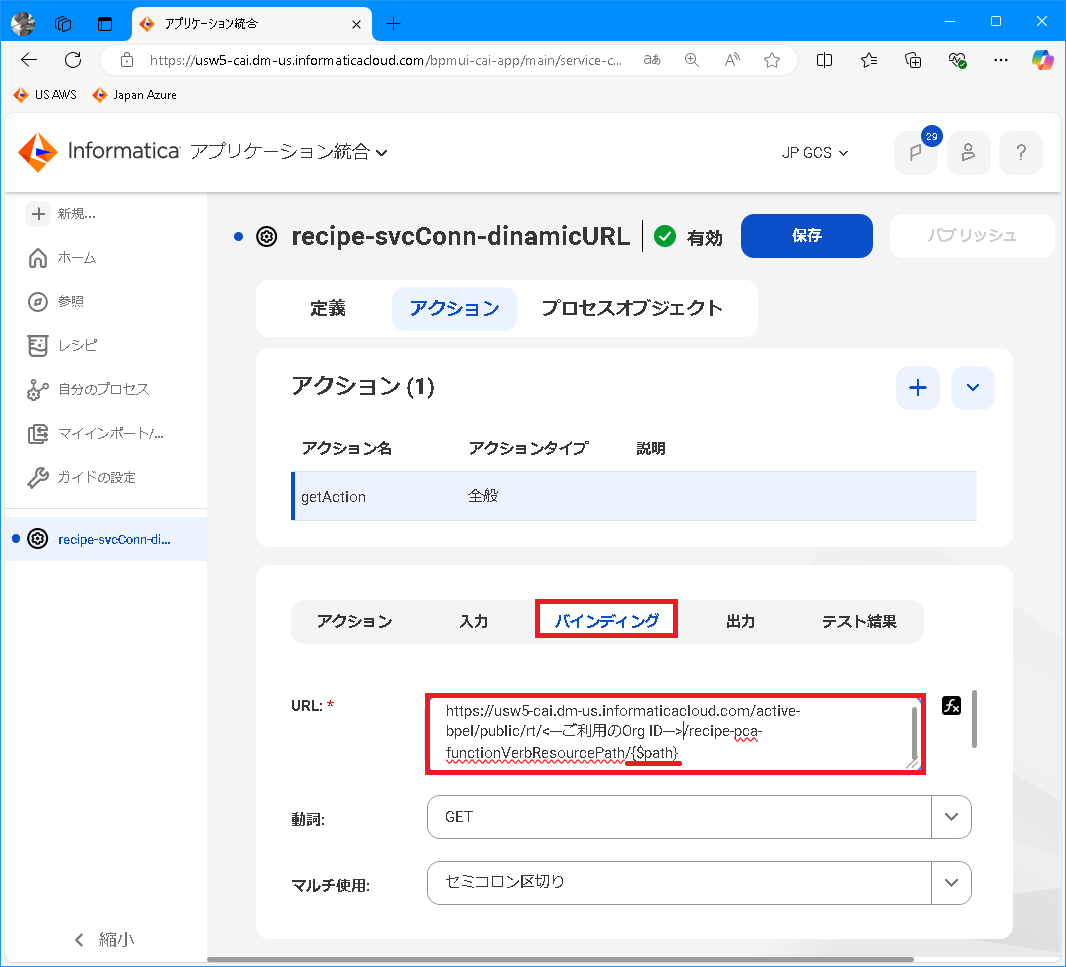Select the upper アクション tab
This screenshot has height=967, width=1066.
coord(454,309)
